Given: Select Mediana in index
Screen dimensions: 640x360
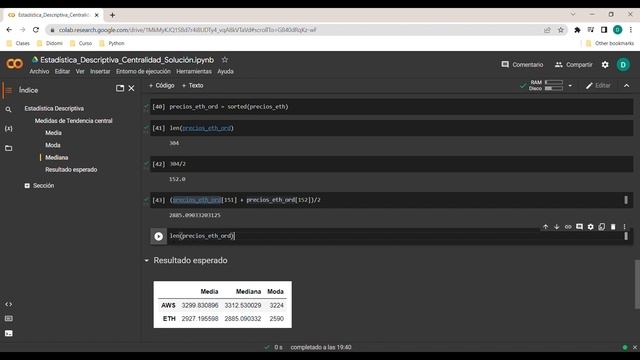Looking at the screenshot, I should pyautogui.click(x=57, y=158).
